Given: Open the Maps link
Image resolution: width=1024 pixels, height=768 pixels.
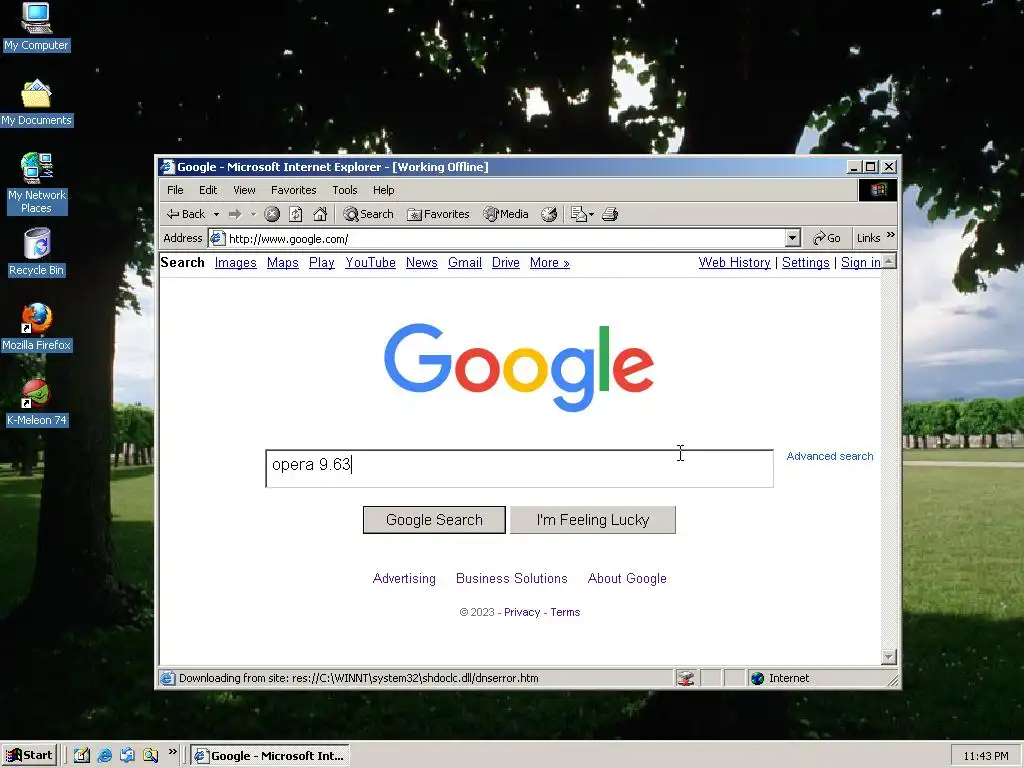Looking at the screenshot, I should pos(283,263).
